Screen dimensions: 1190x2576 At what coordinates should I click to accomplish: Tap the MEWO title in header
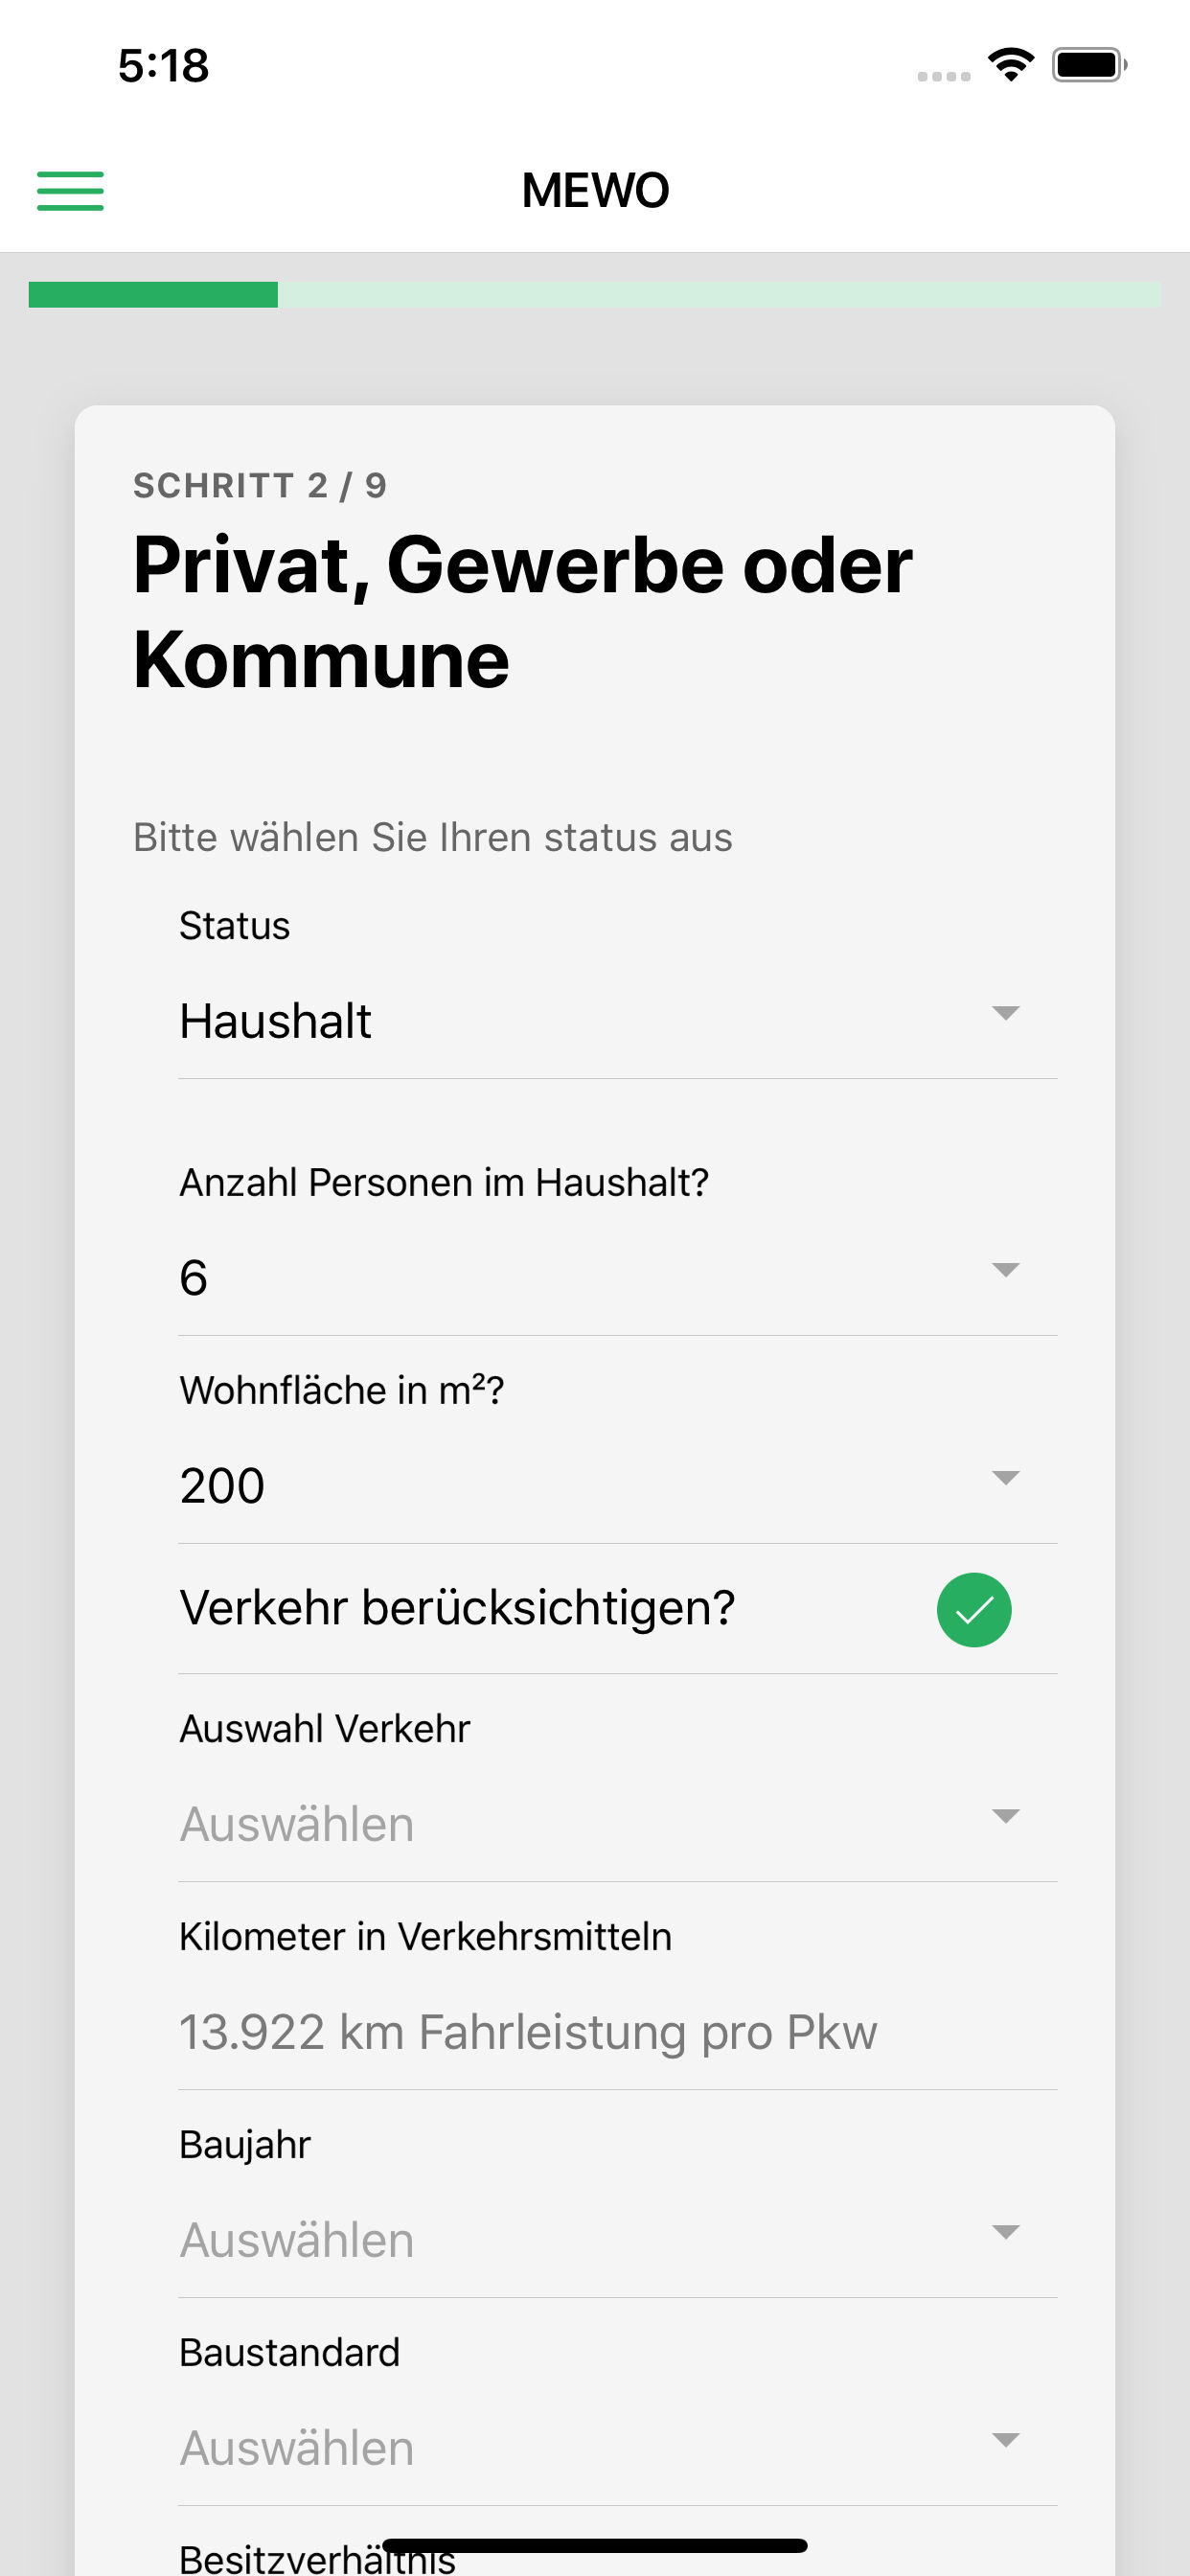tap(595, 190)
